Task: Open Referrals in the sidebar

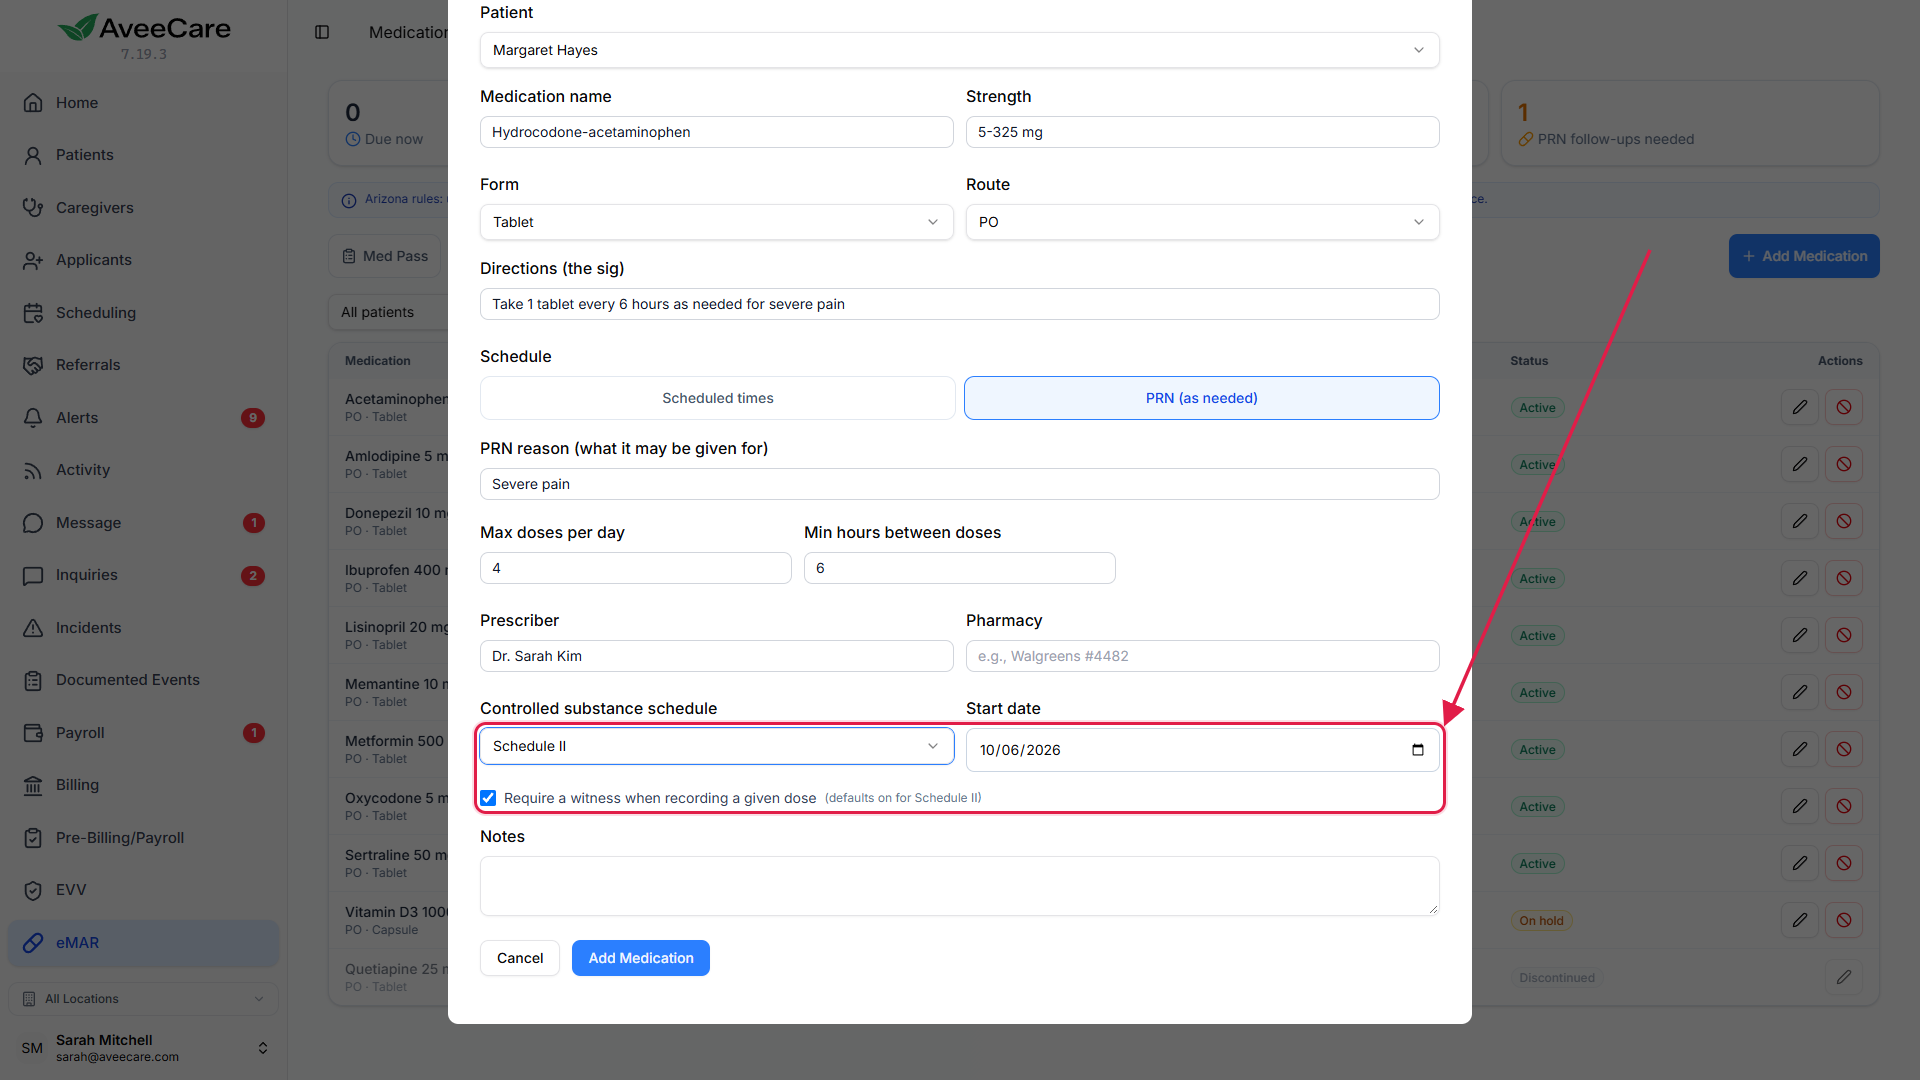Action: 143,365
